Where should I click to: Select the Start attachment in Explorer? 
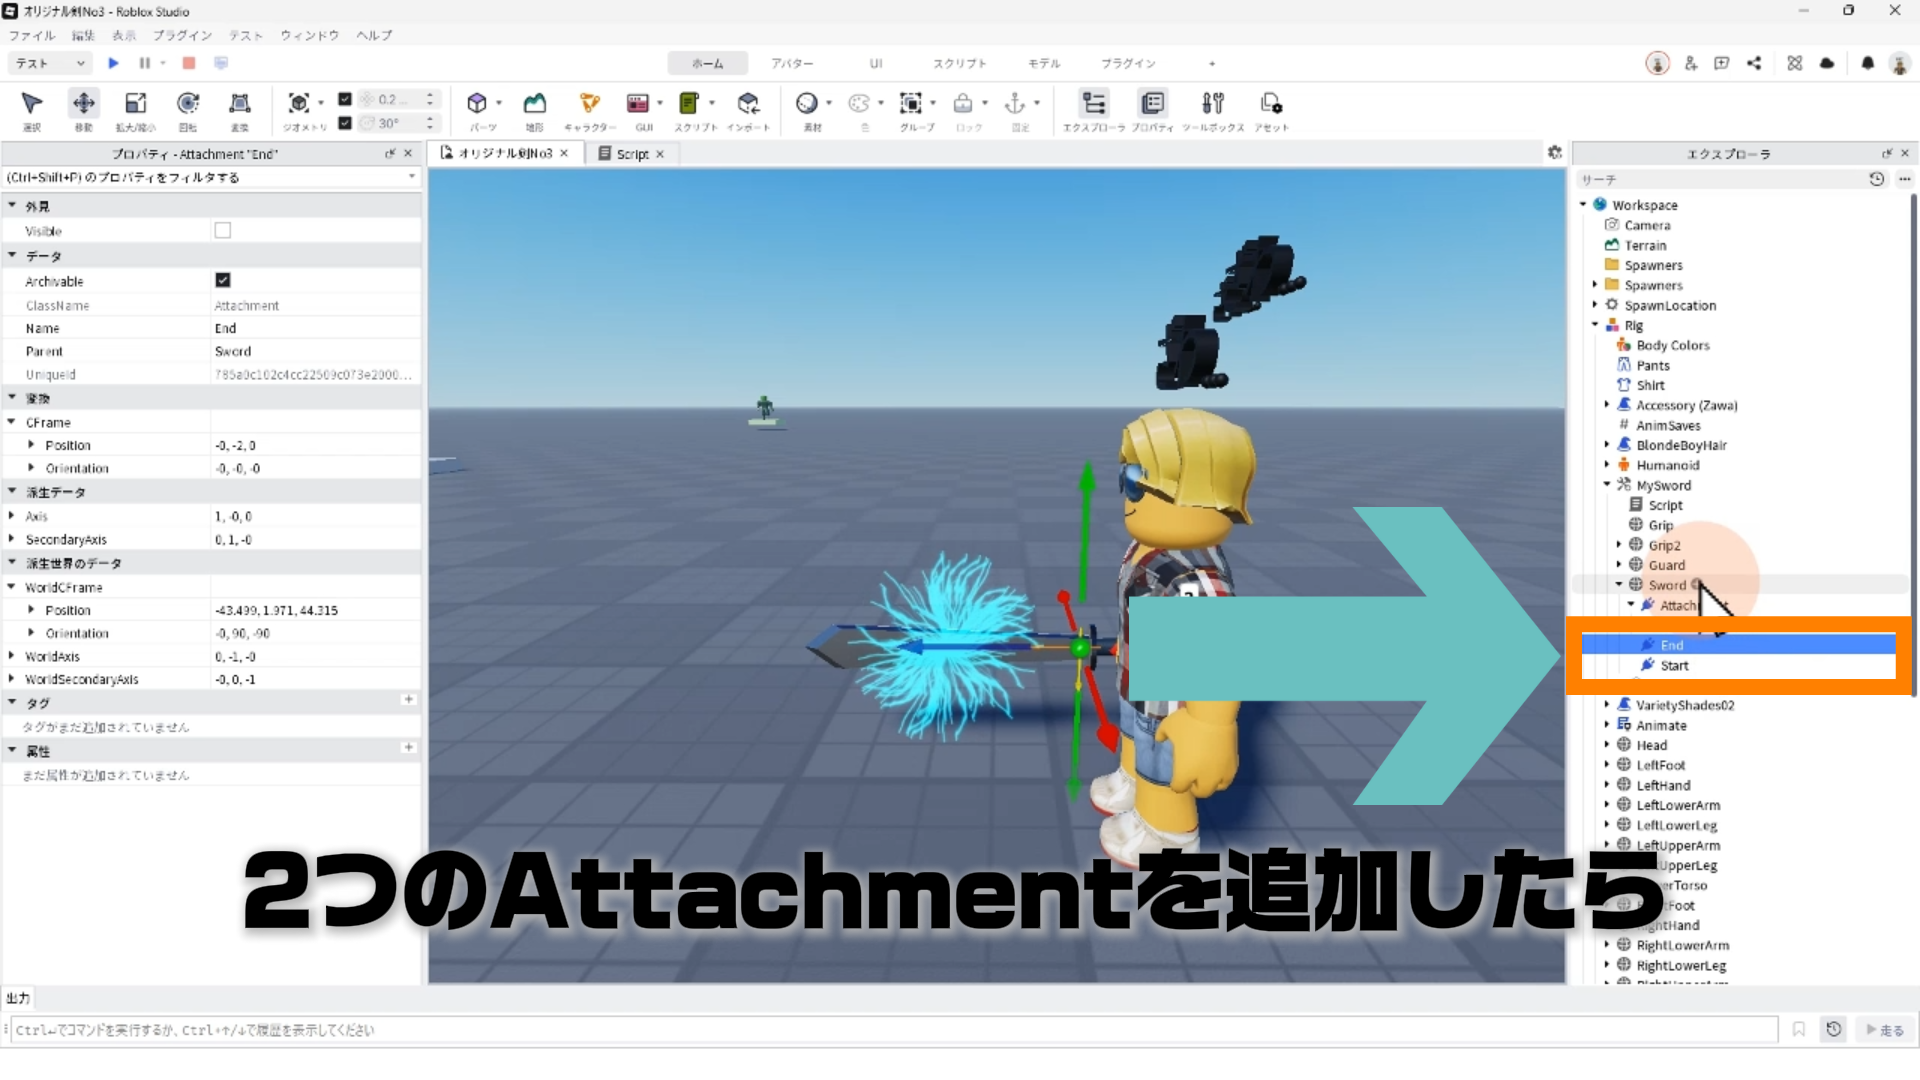[x=1674, y=666]
